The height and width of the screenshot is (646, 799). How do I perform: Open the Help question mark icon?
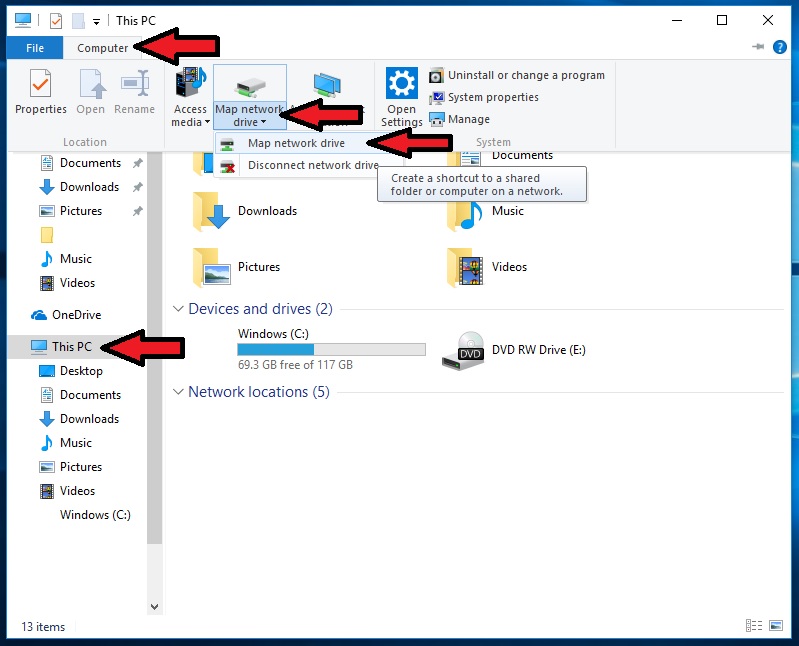(780, 47)
